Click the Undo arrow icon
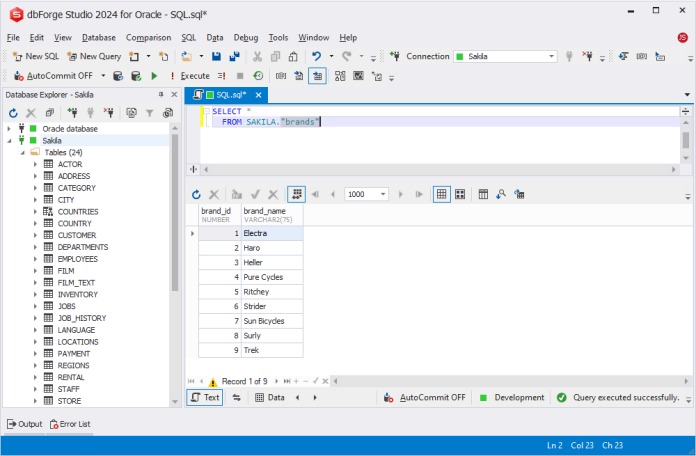Viewport: 696px width, 456px height. coord(316,56)
